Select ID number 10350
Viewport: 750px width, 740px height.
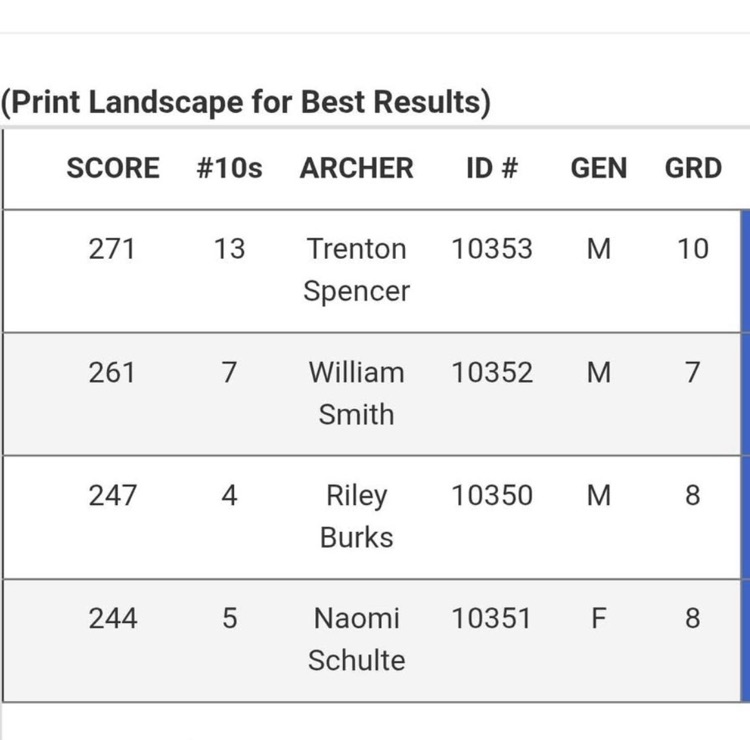point(491,496)
